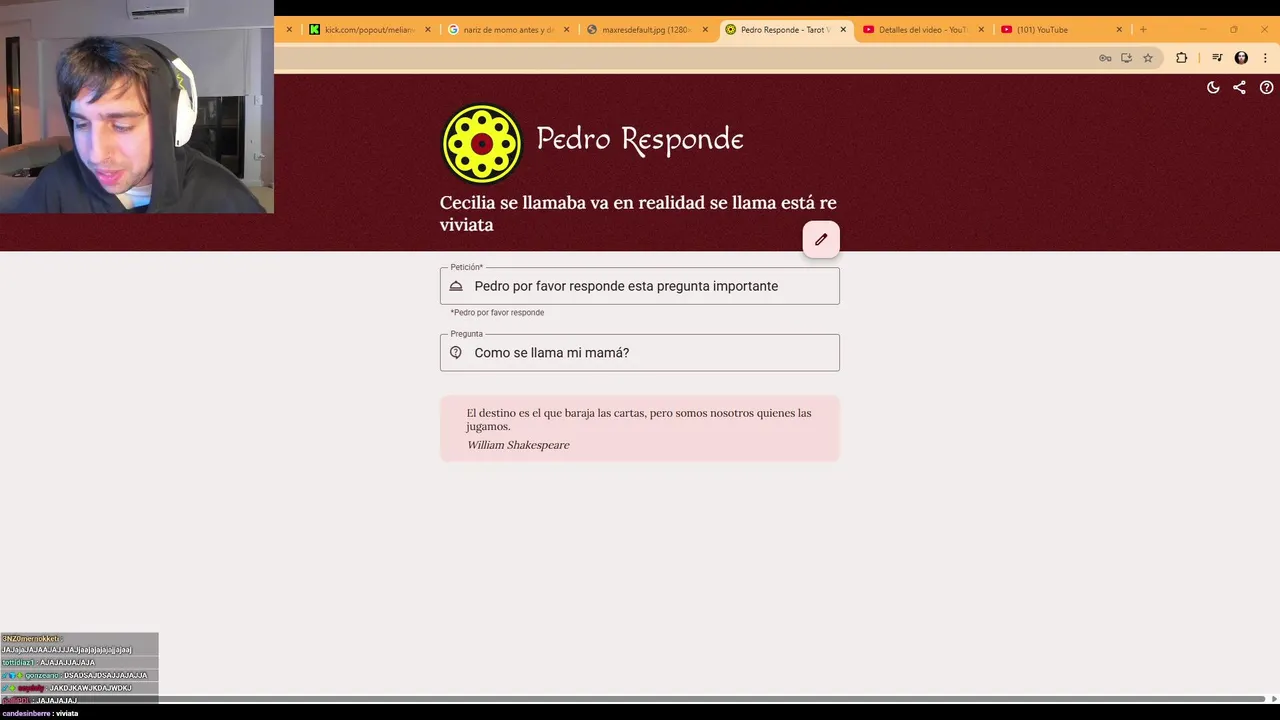Click the install app icon in address bar

click(1126, 58)
